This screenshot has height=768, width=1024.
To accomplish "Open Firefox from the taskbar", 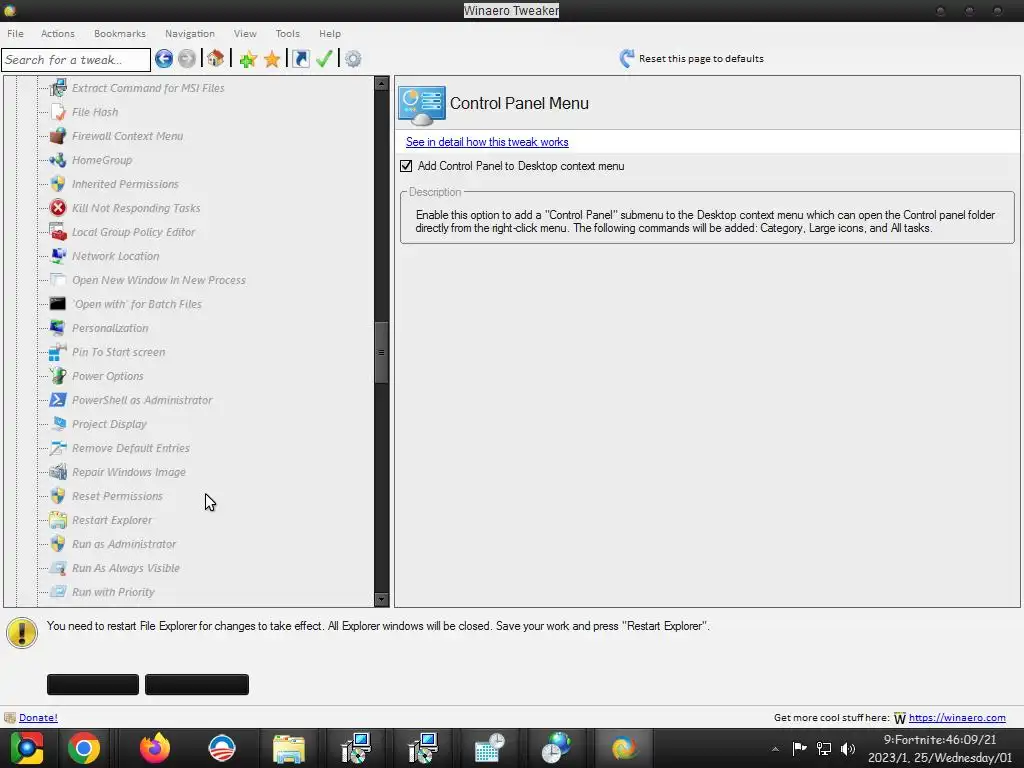I will 155,748.
